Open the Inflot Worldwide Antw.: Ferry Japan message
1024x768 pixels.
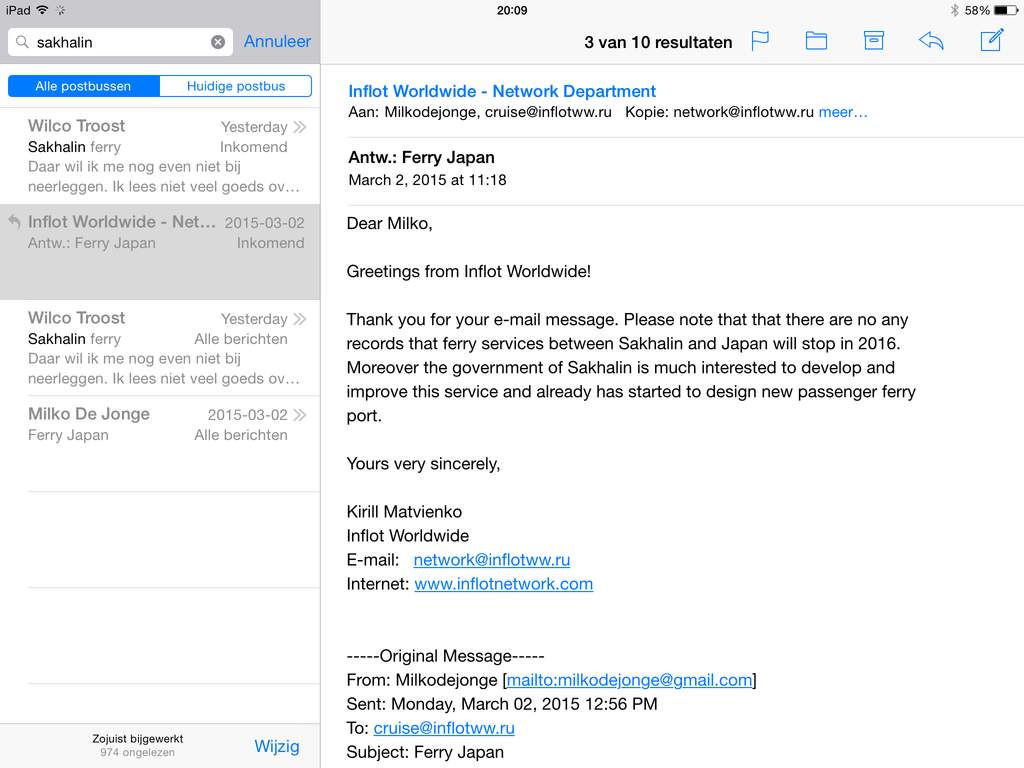pyautogui.click(x=160, y=252)
